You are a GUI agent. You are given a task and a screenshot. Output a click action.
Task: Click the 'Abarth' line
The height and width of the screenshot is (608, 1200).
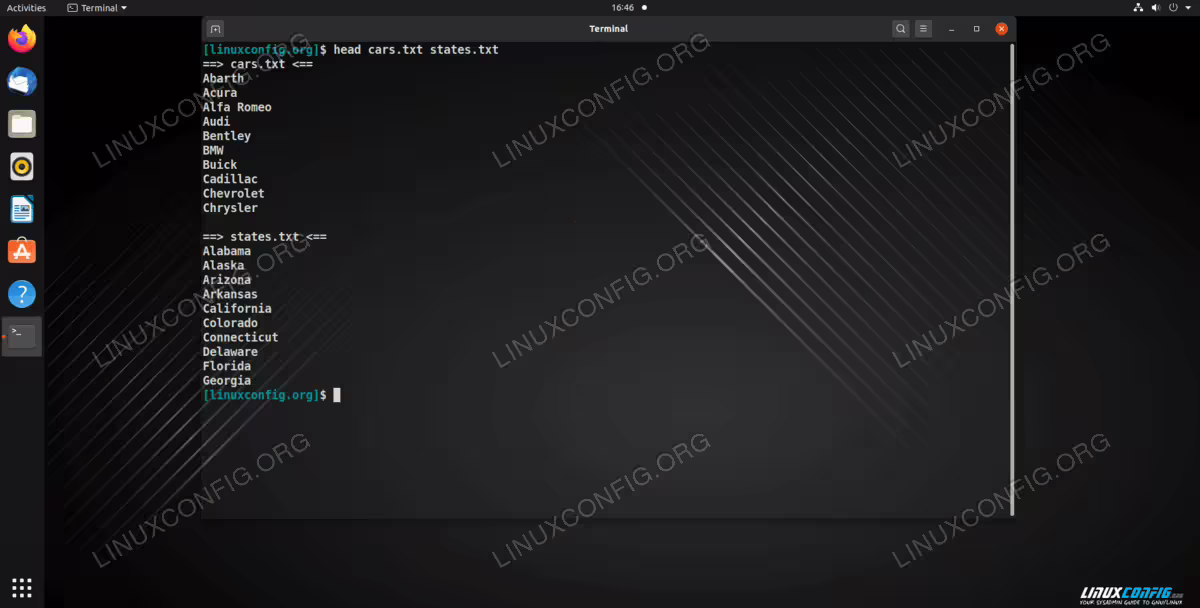pos(223,78)
